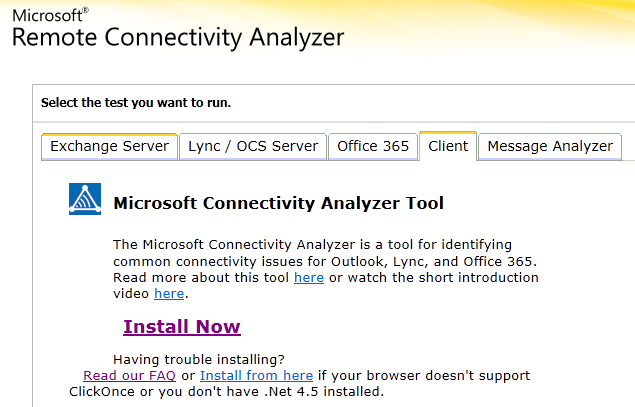Click the tool description paragraph about Outlook, Lync
This screenshot has height=407, width=635.
click(x=326, y=269)
